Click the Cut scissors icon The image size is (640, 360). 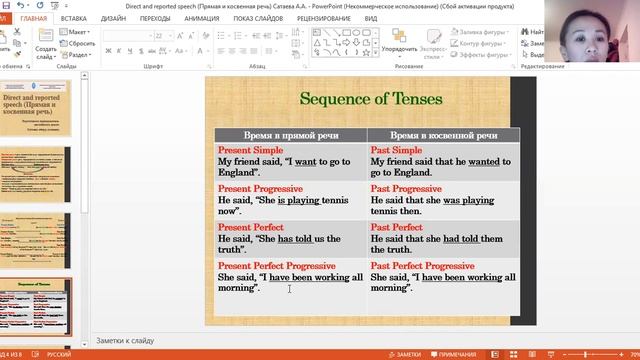pos(17,31)
